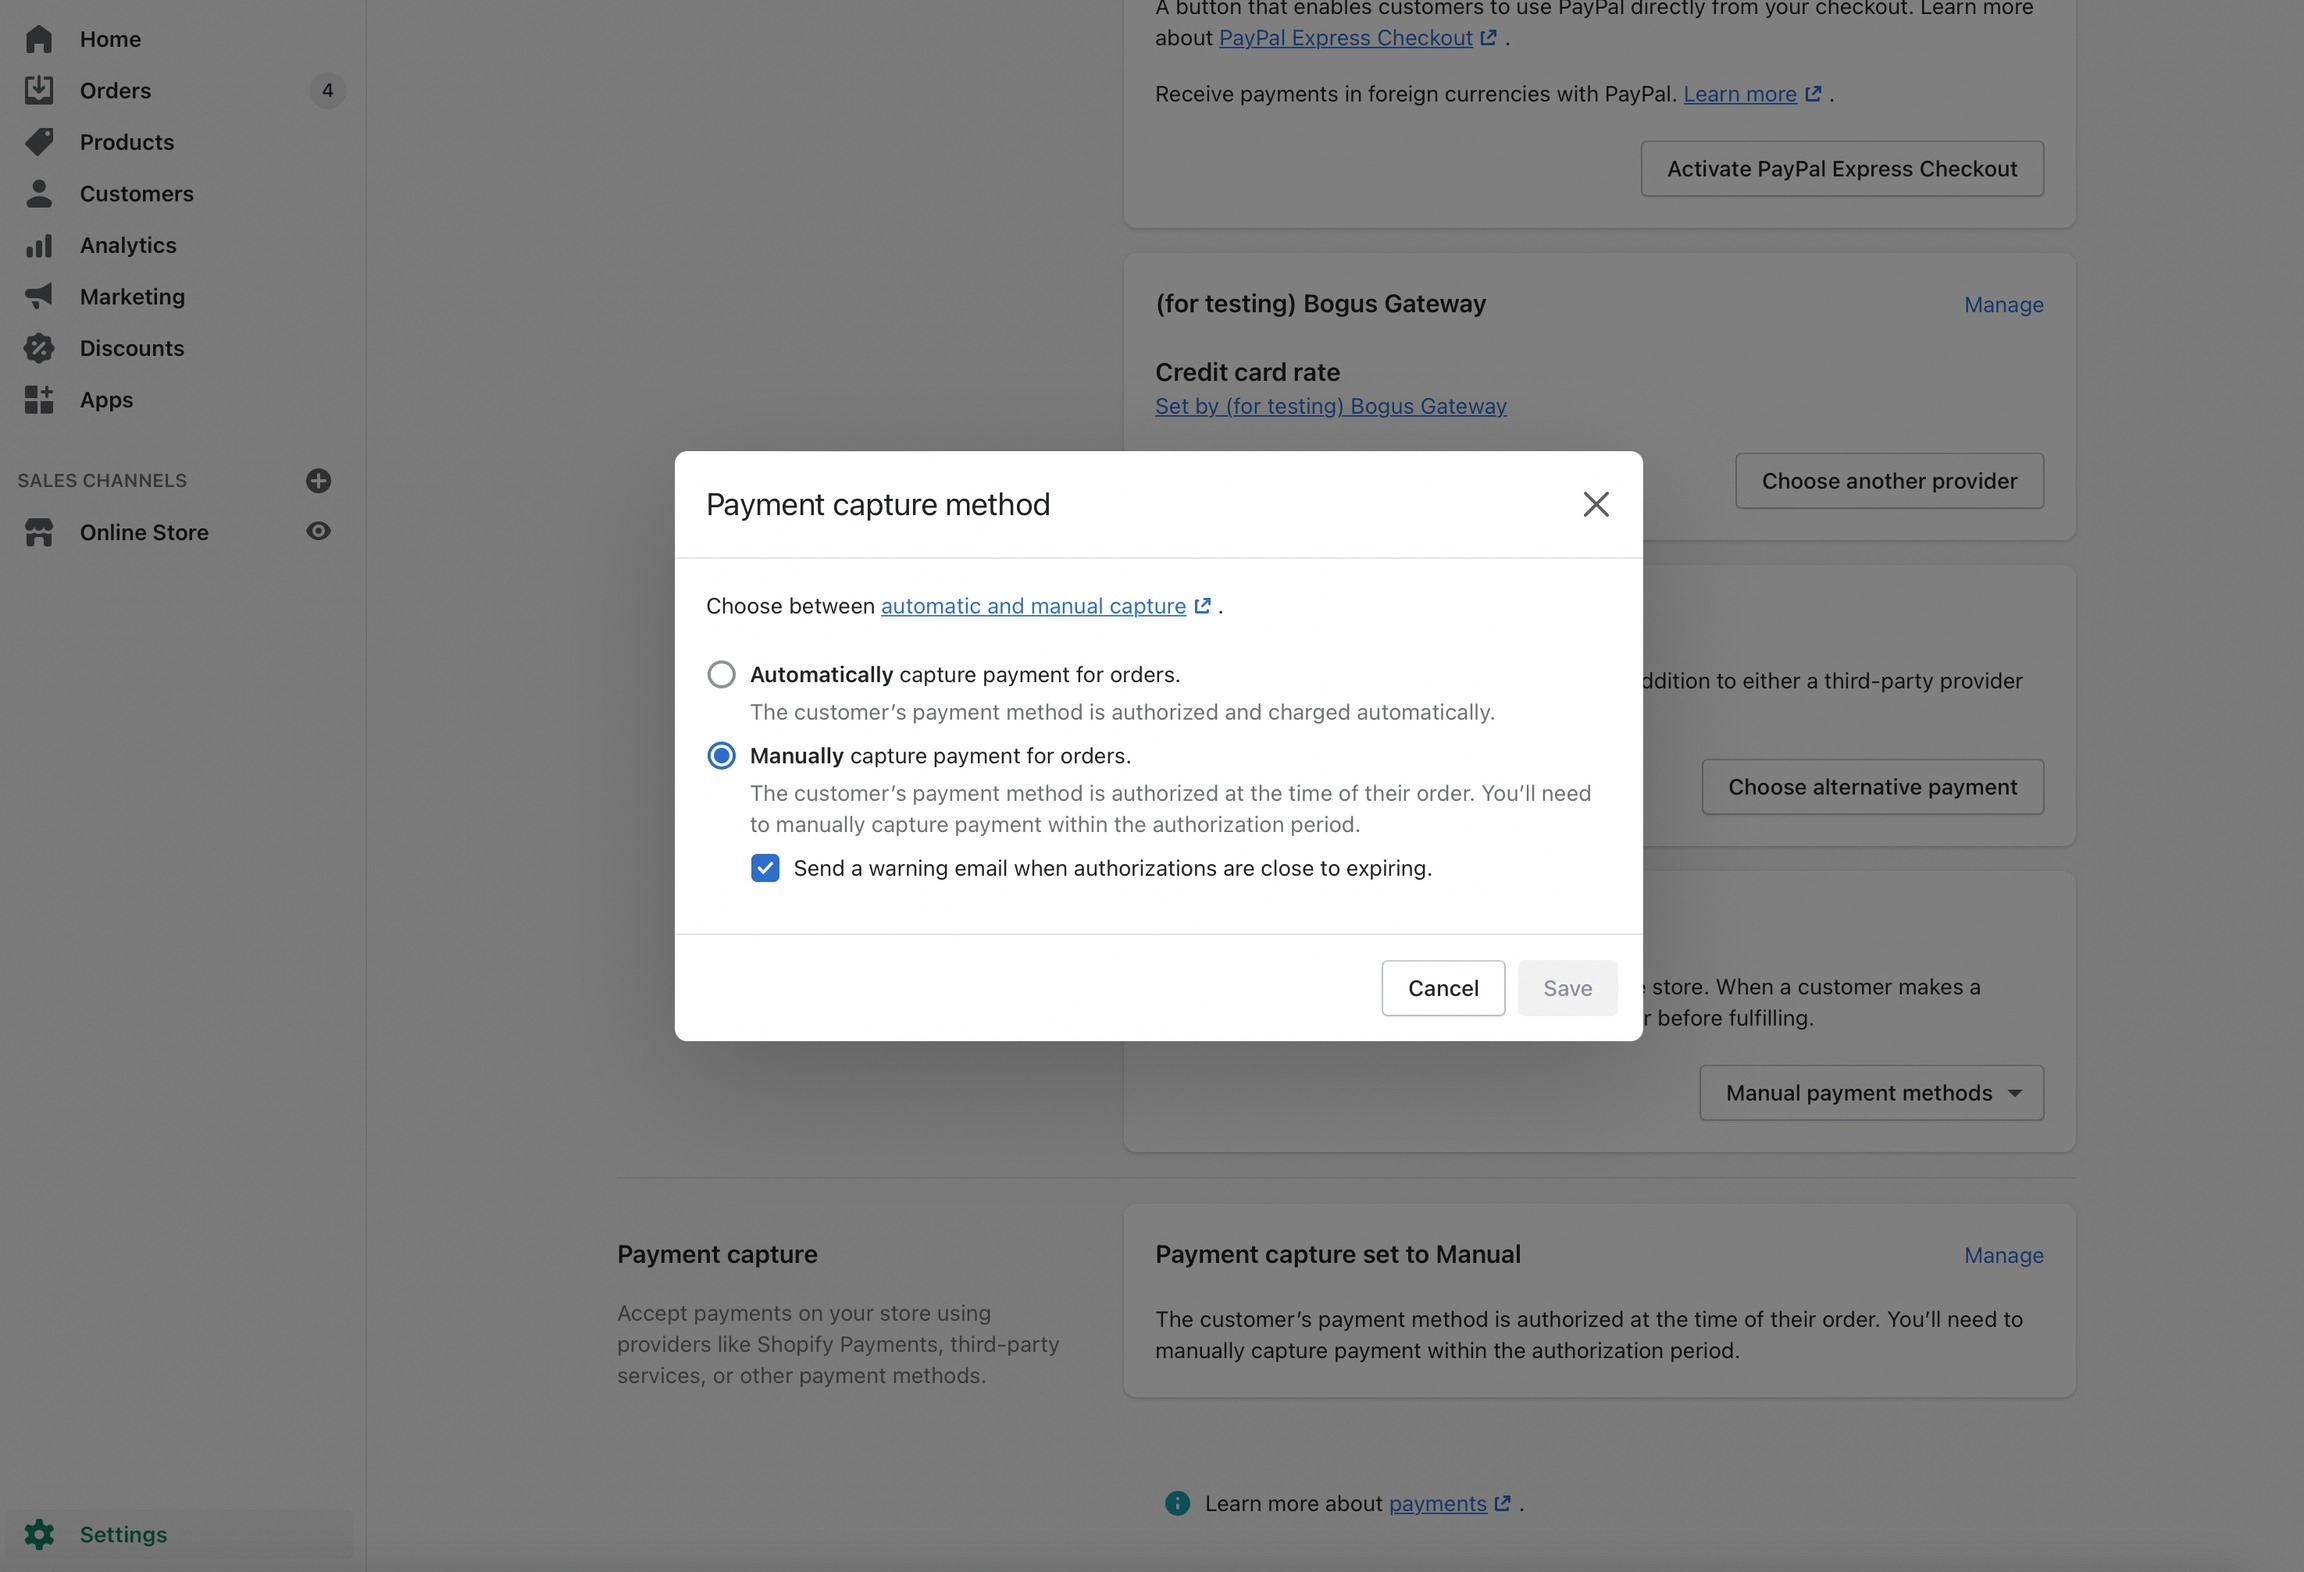Click the Orders inbox icon
2304x1572 pixels.
click(39, 90)
